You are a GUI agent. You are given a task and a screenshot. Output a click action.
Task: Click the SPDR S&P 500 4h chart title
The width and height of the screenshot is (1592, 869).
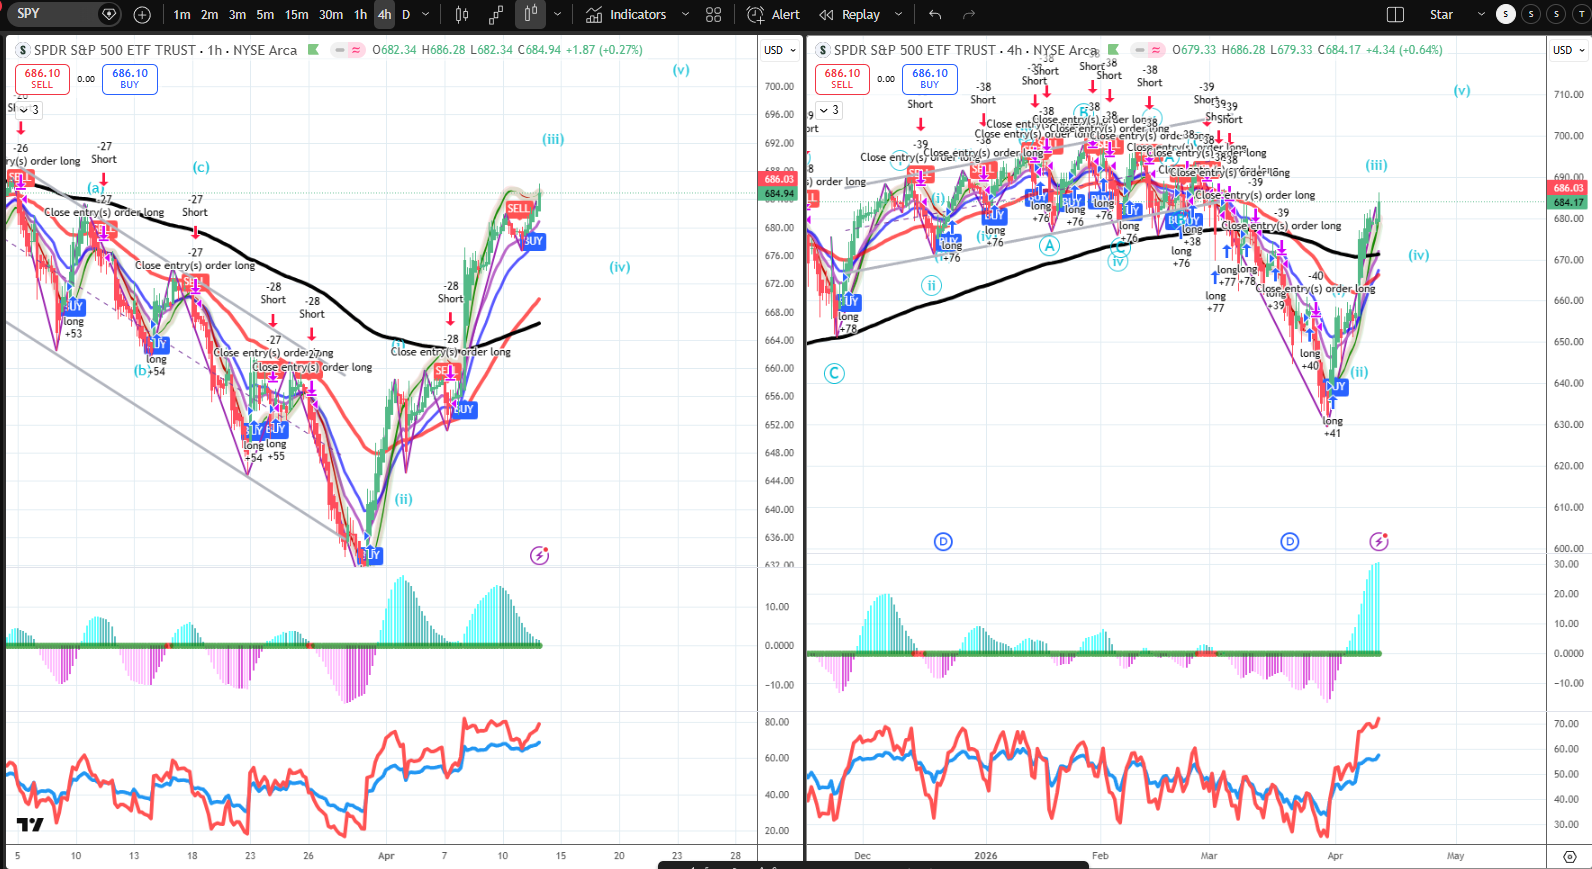[x=966, y=50]
